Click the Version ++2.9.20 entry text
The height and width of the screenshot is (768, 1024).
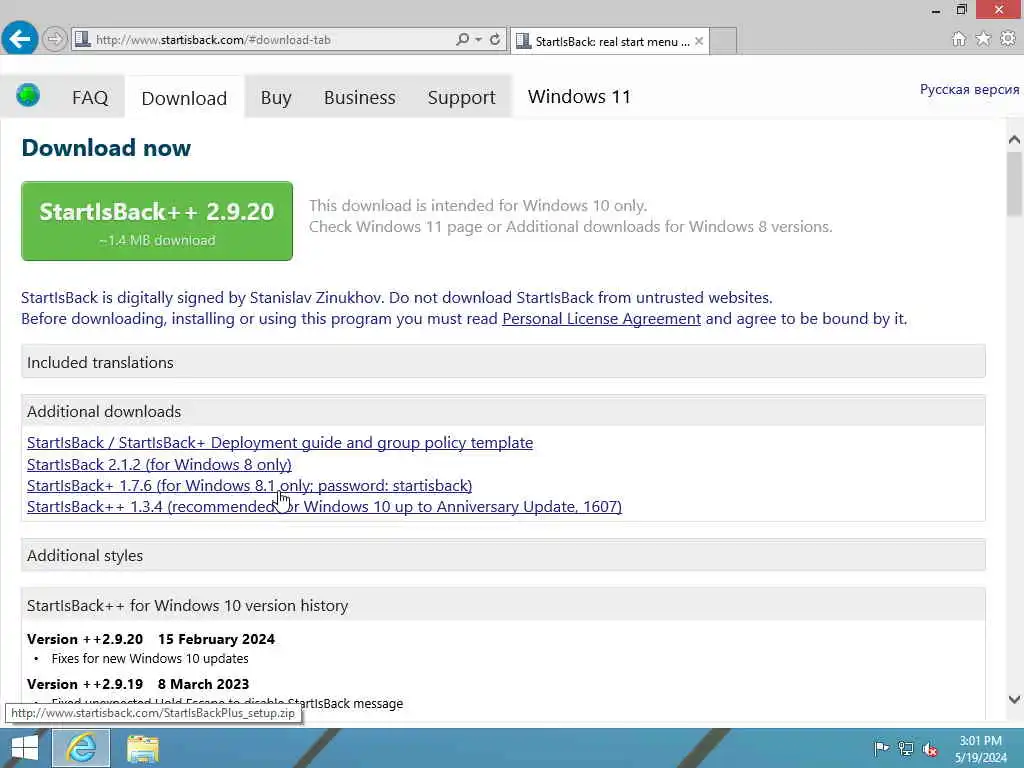coord(151,639)
